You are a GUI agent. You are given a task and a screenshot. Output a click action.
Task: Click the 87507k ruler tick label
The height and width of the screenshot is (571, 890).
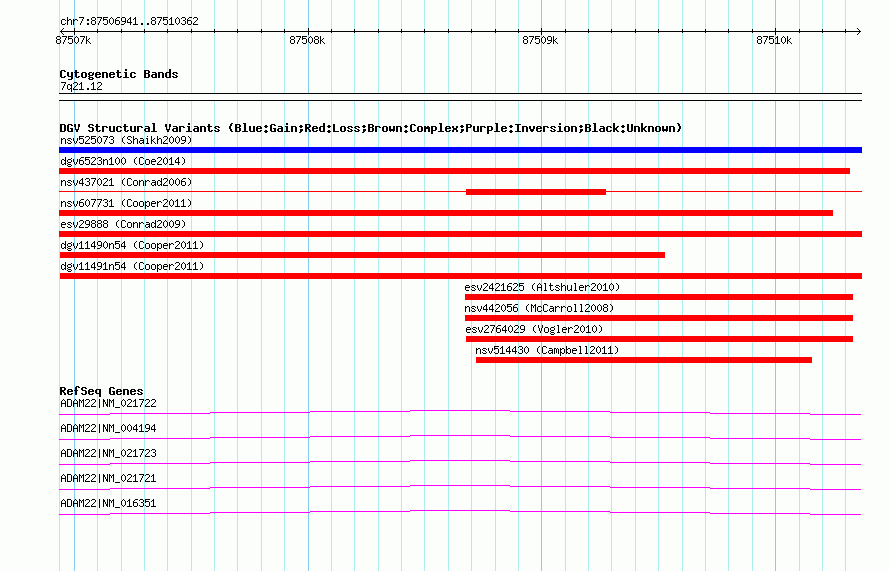coord(73,40)
